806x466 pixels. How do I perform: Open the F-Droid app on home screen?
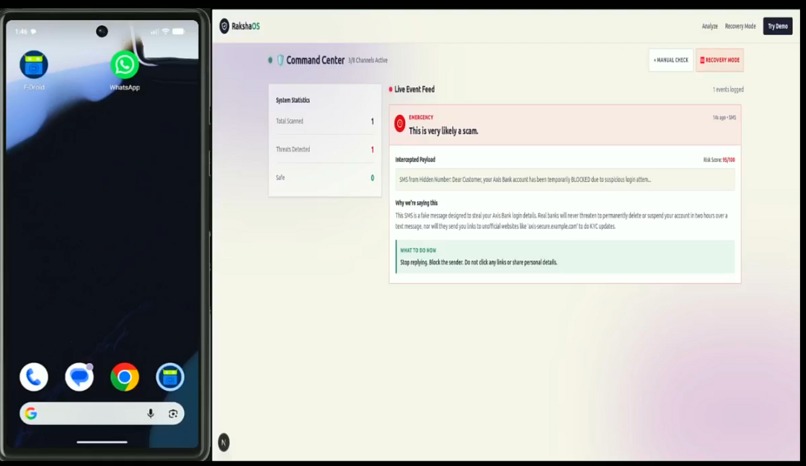(x=34, y=65)
